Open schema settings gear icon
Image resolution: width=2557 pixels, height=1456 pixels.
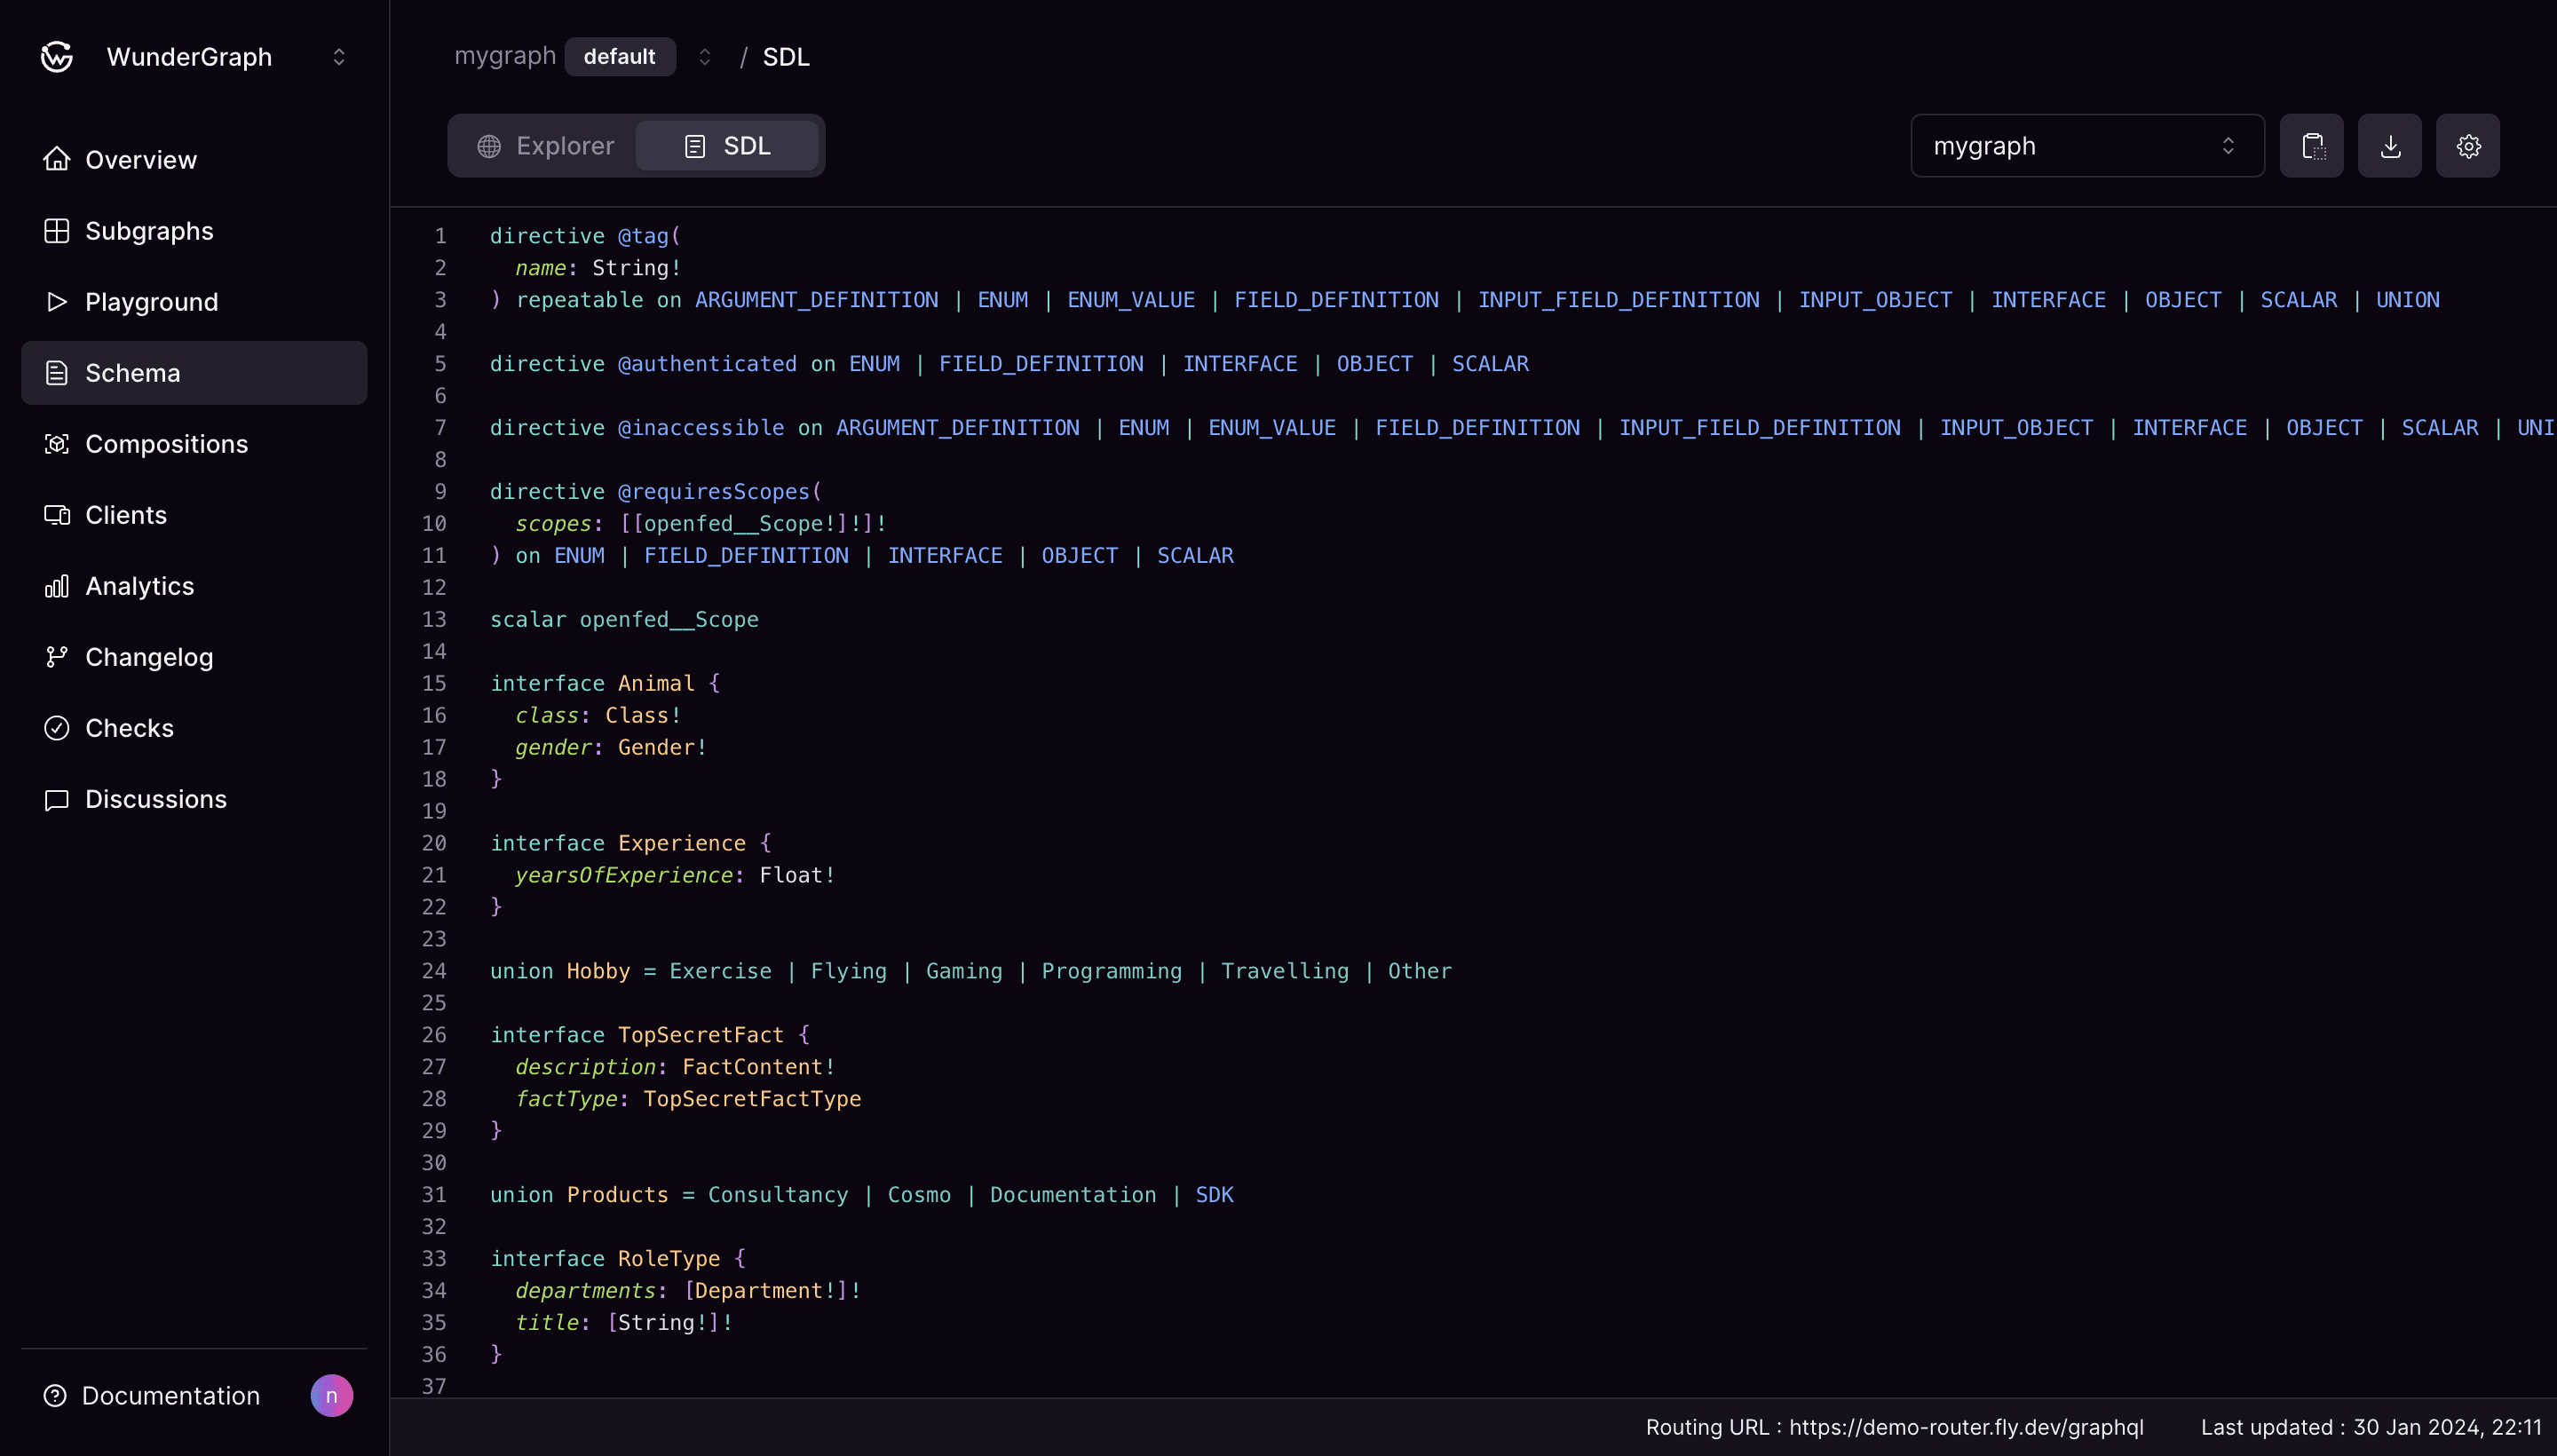[x=2467, y=144]
